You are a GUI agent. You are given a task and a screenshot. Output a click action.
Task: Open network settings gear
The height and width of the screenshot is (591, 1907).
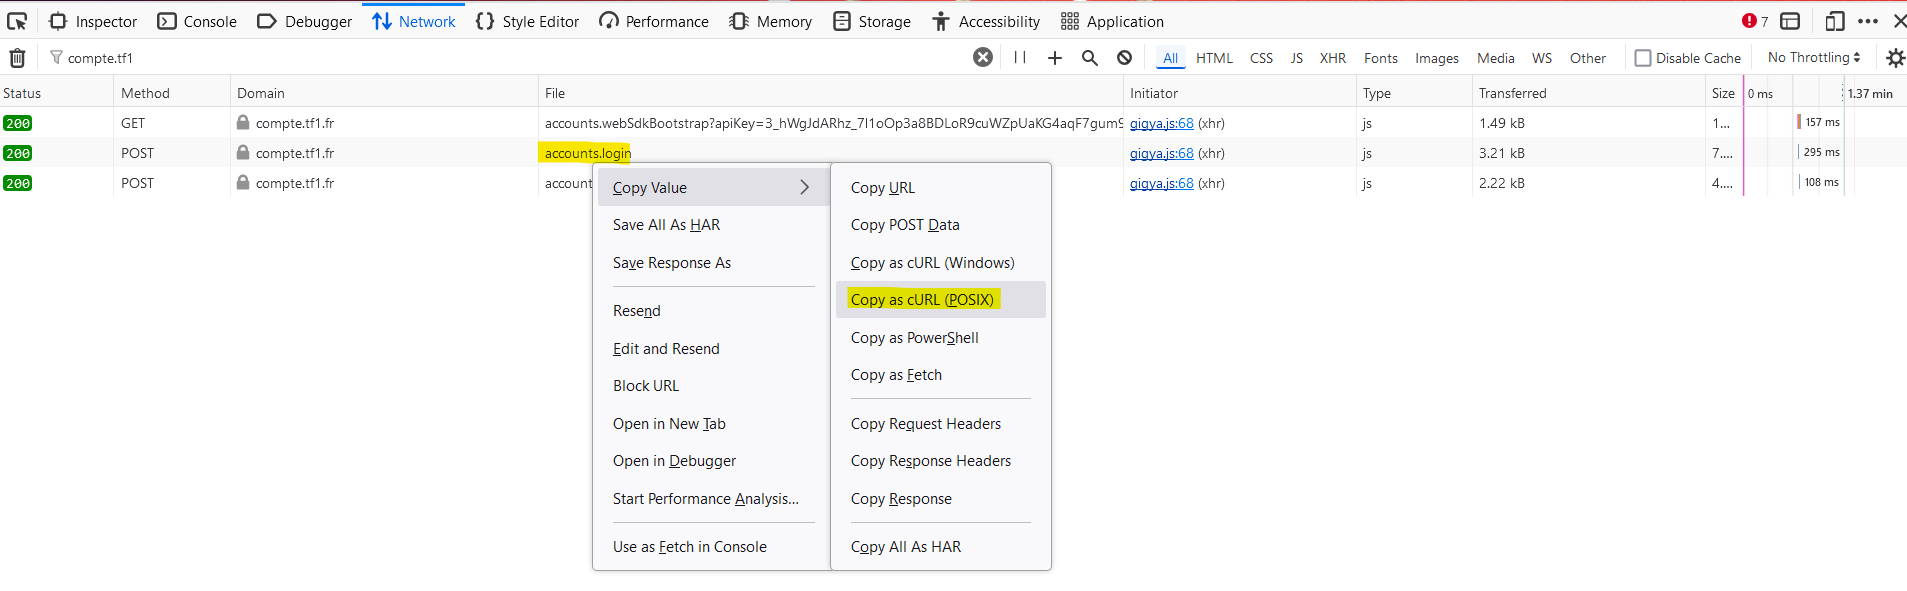tap(1895, 58)
